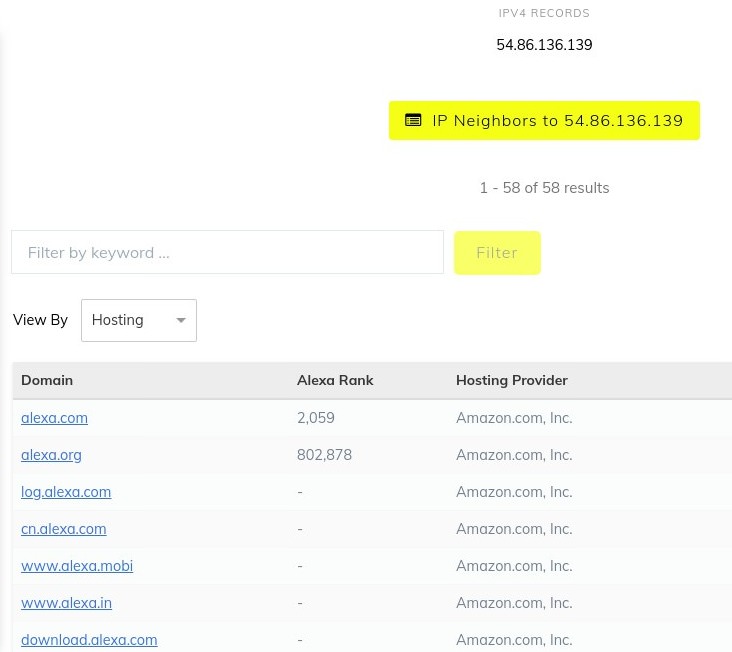Open the alexa.com domain link
Image resolution: width=732 pixels, height=652 pixels.
pos(54,418)
